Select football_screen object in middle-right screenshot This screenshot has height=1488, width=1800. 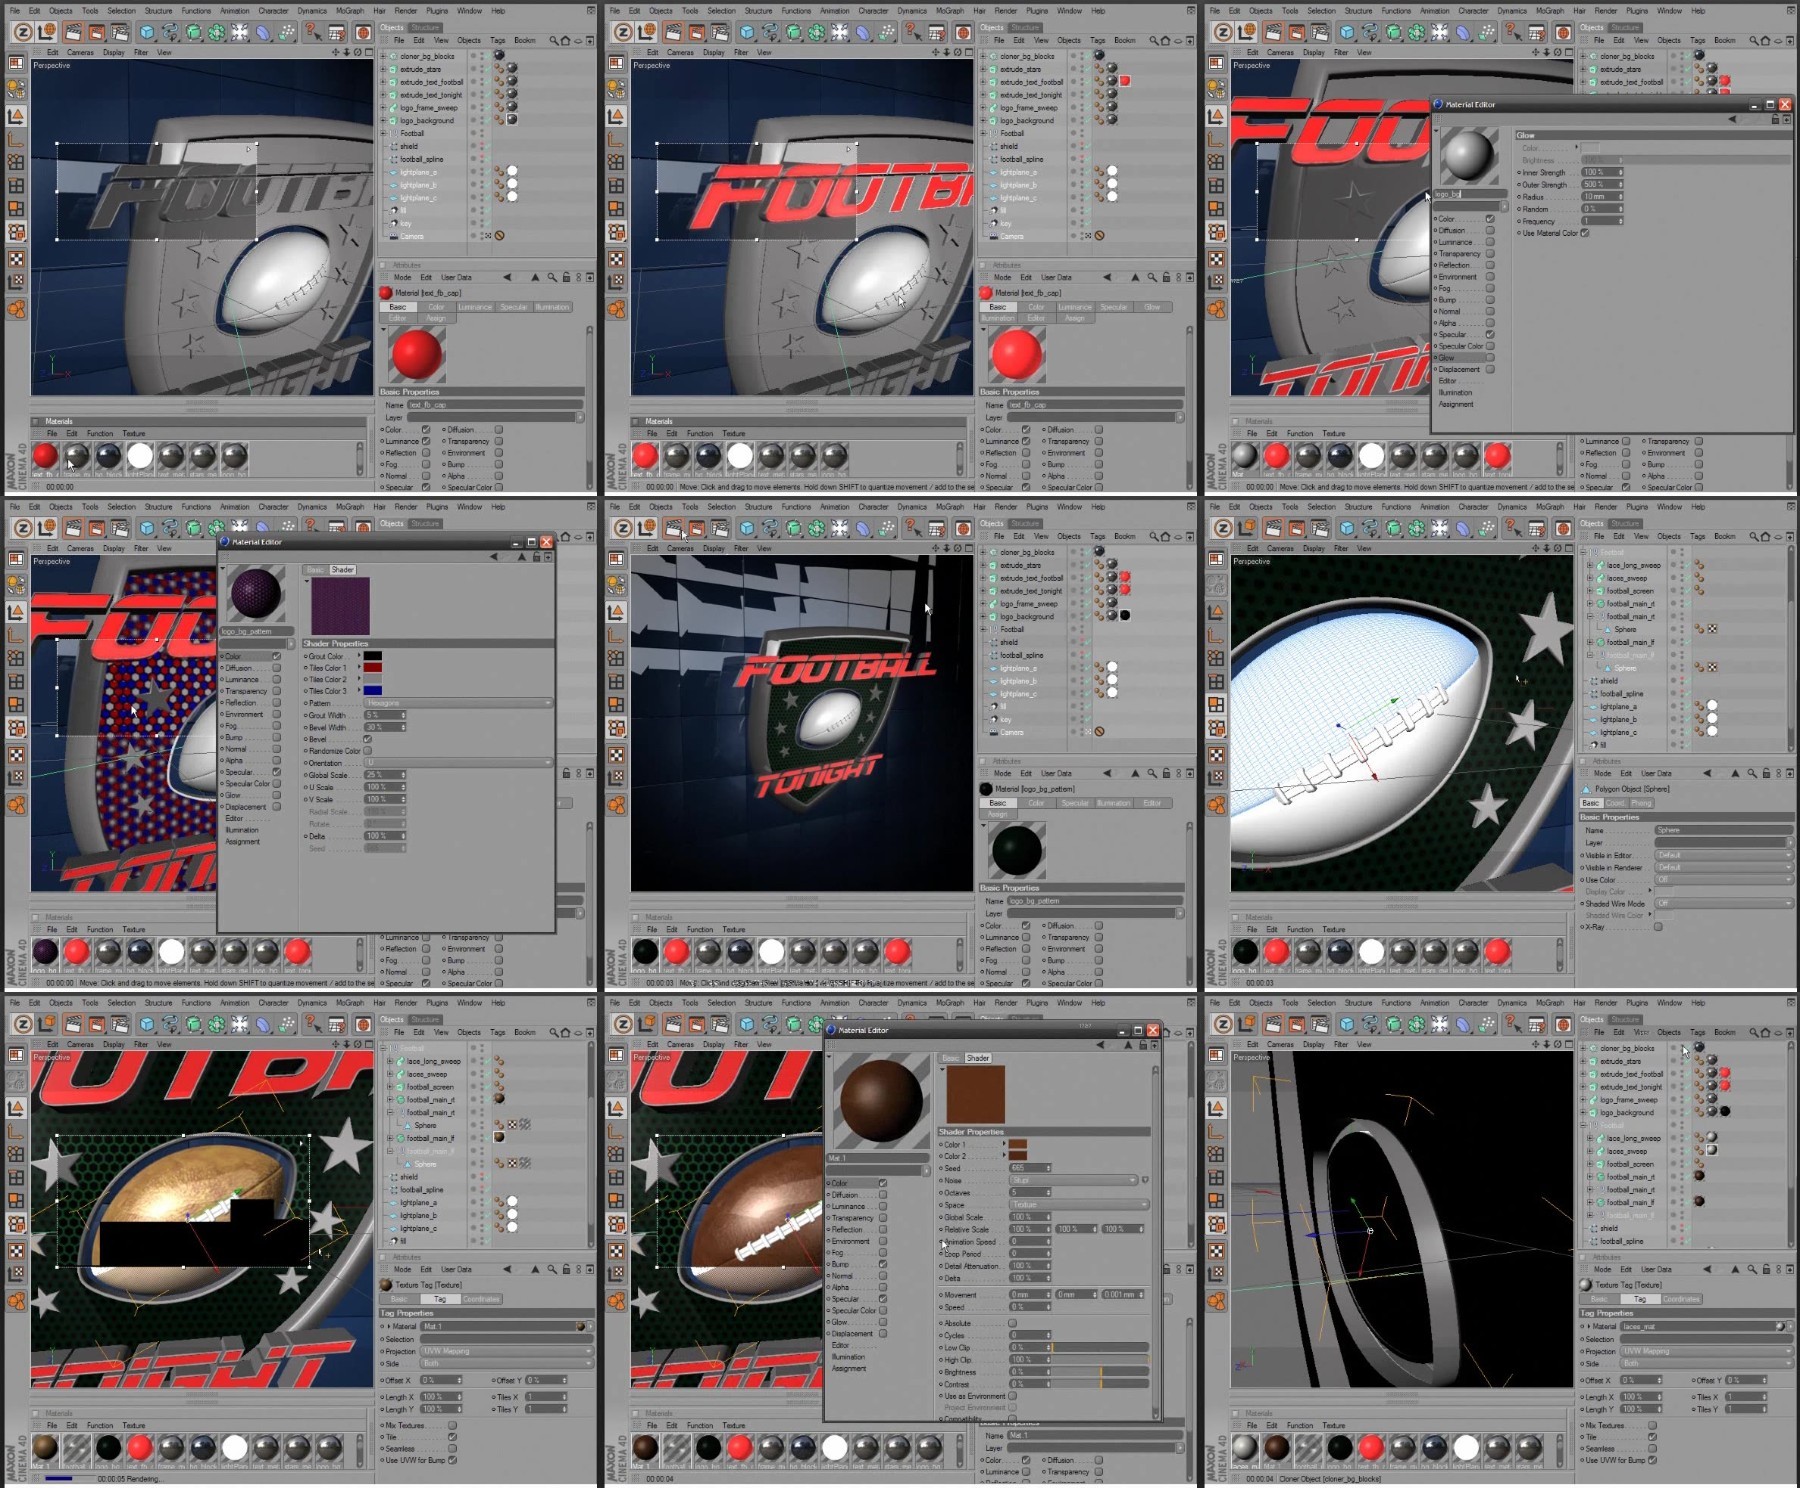coord(1630,591)
